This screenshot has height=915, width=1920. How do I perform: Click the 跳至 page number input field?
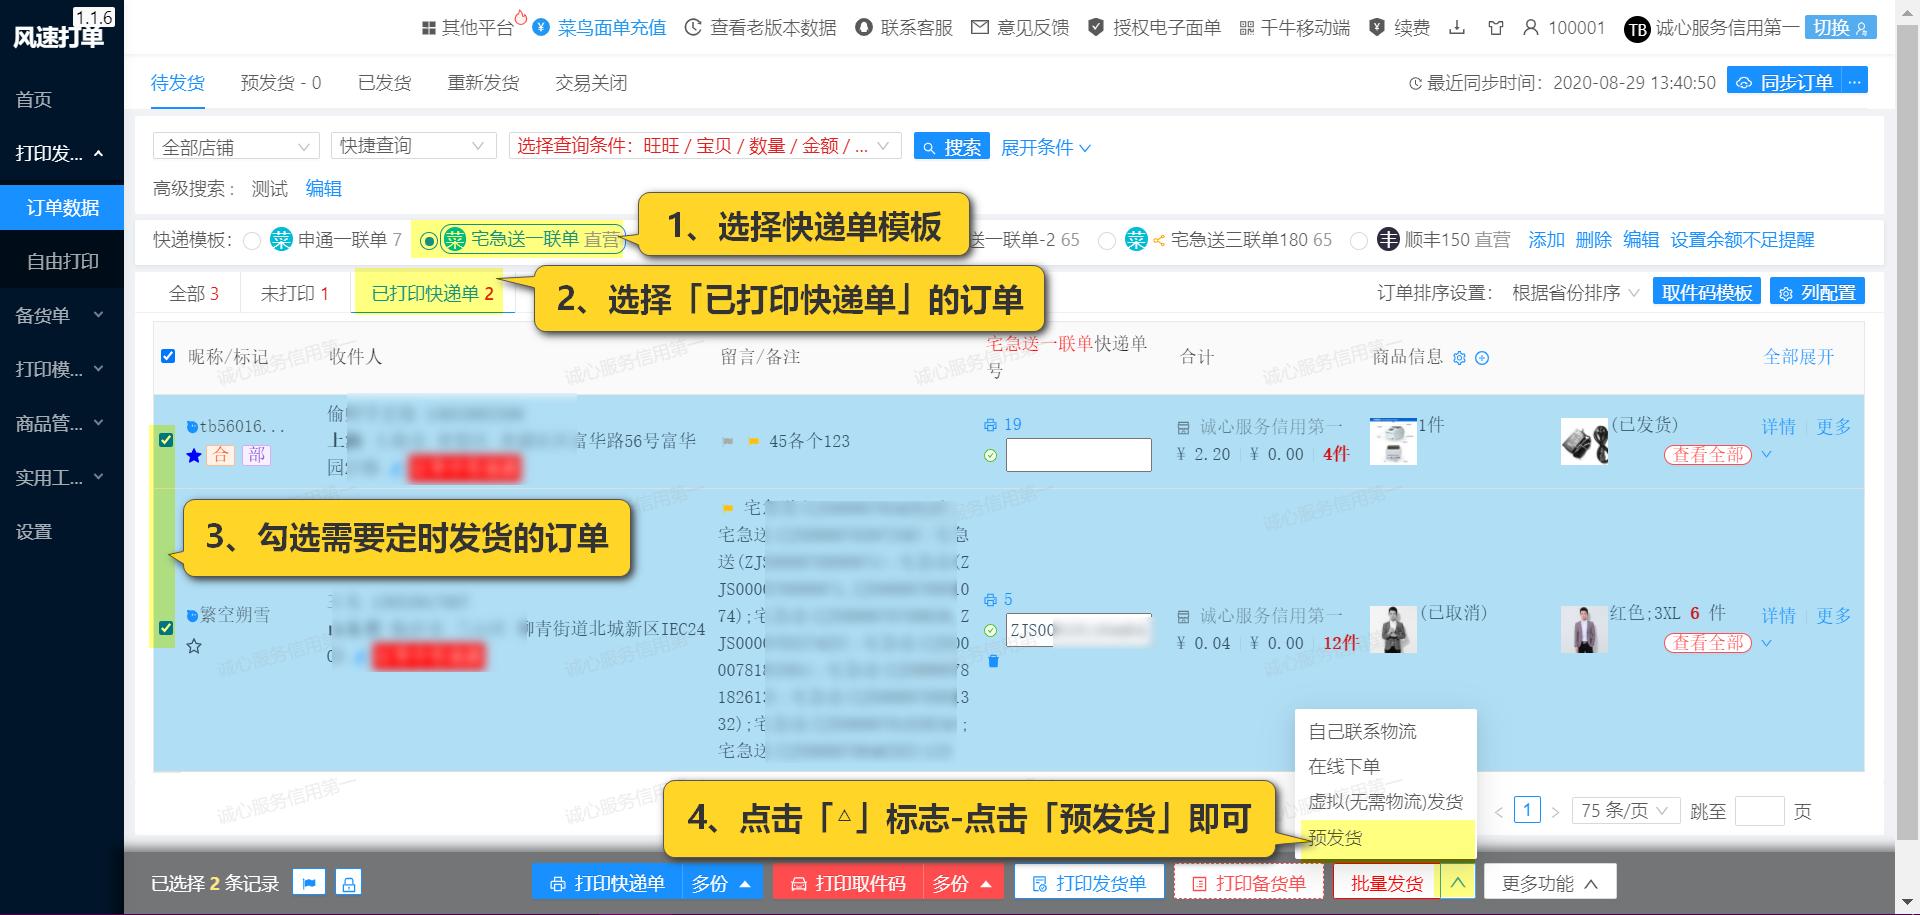coord(1762,811)
